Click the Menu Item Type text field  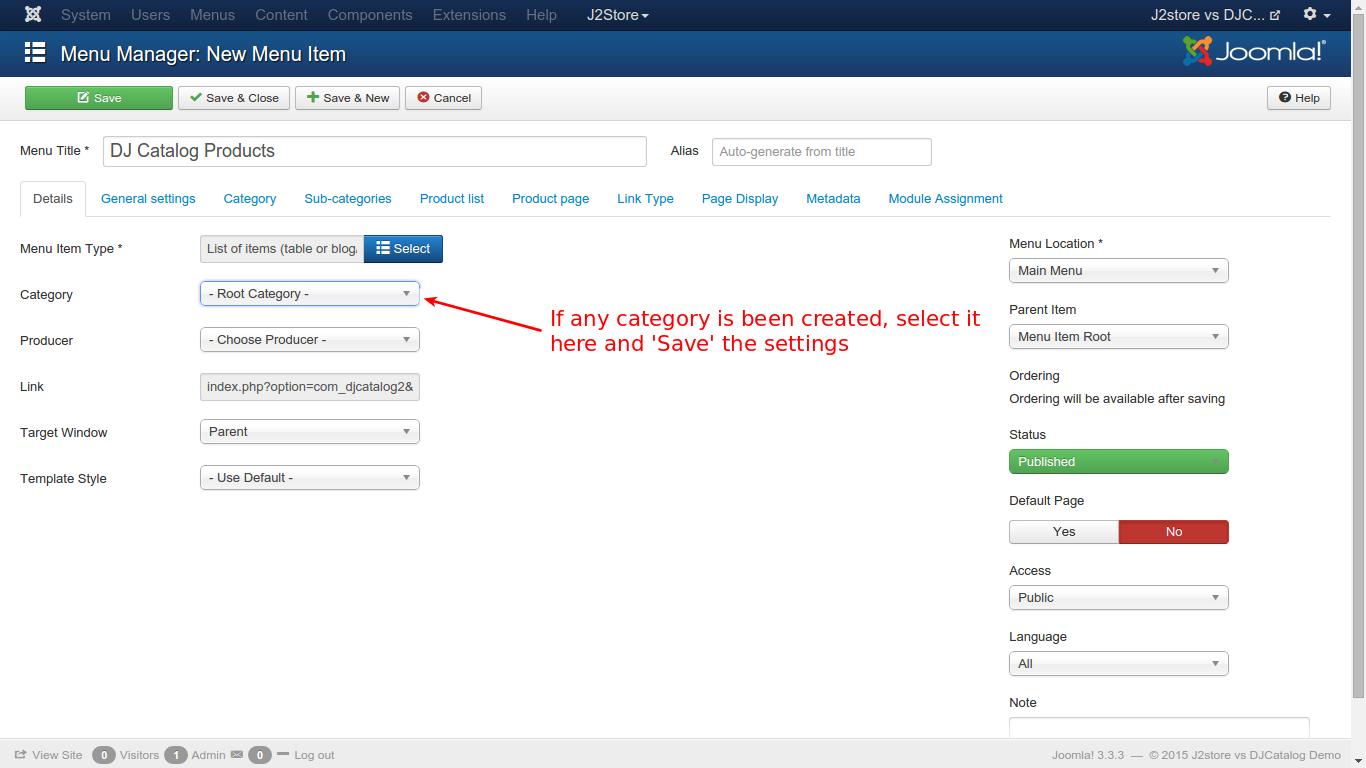pyautogui.click(x=282, y=249)
